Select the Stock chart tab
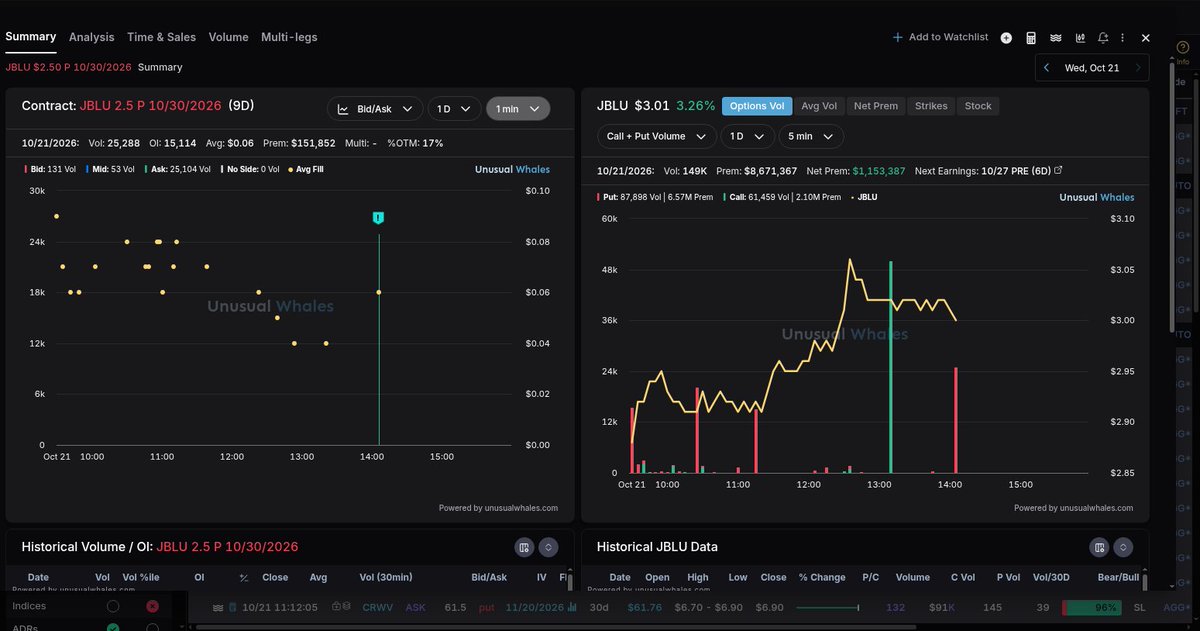The height and width of the screenshot is (631, 1200). (978, 106)
